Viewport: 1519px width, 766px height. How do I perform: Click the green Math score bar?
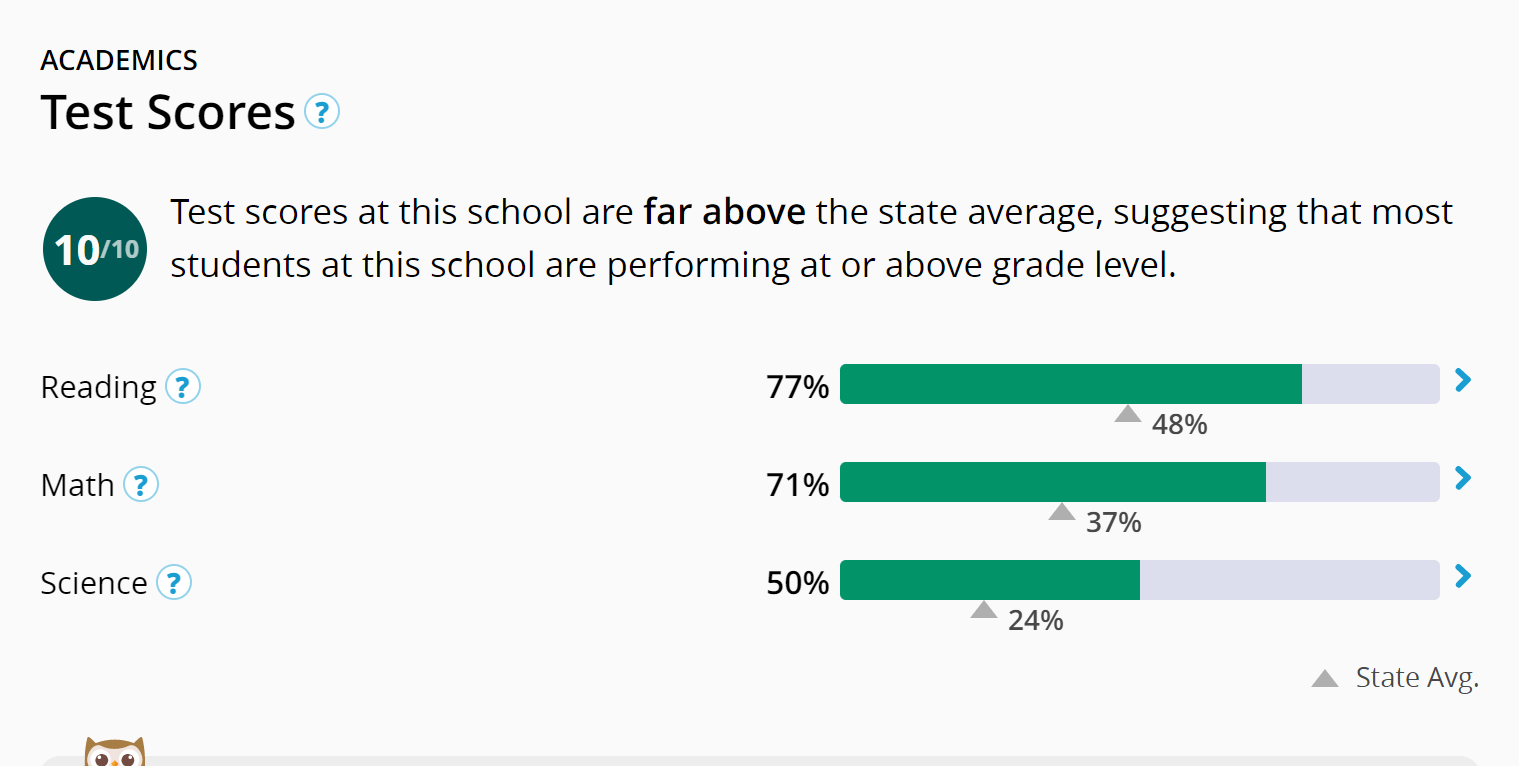pos(1052,482)
